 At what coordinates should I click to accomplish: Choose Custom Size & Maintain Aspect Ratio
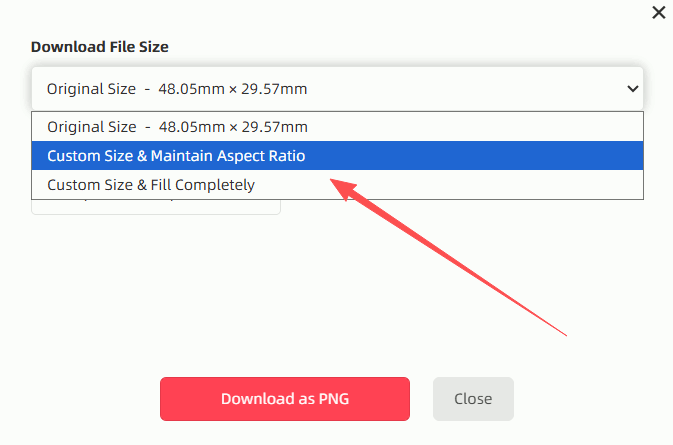[x=176, y=156]
